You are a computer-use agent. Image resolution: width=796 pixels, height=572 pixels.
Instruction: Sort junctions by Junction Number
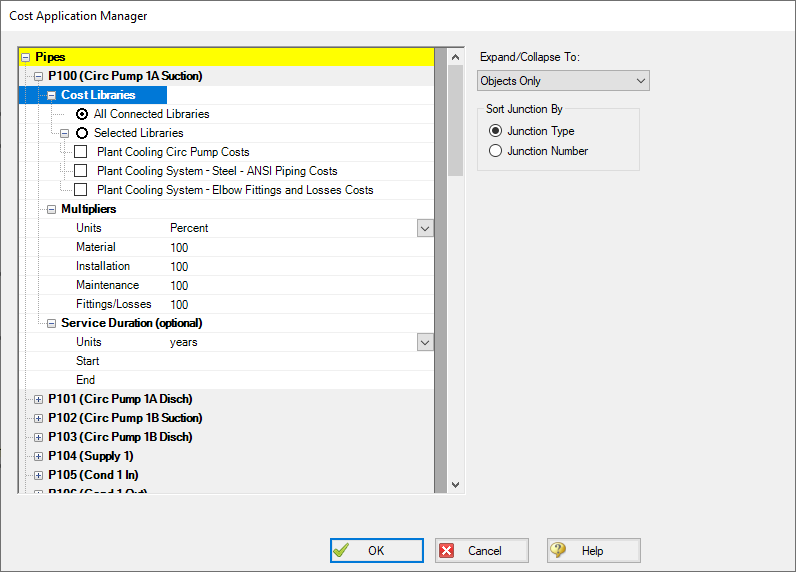(x=495, y=151)
